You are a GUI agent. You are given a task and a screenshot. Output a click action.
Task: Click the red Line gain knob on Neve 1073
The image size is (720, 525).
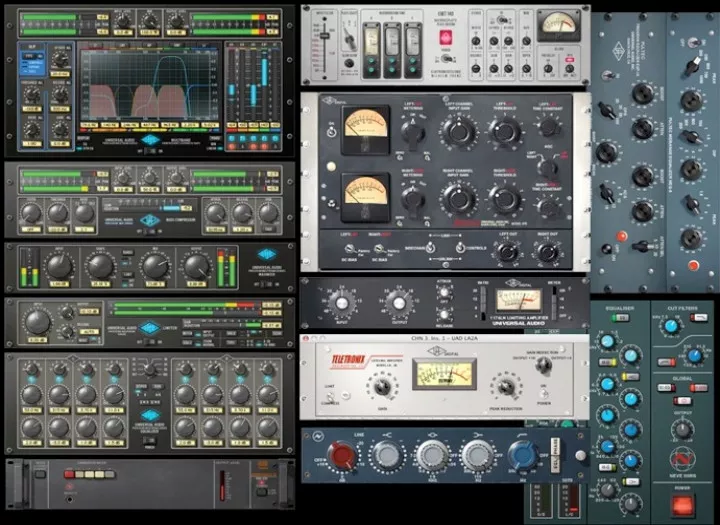pos(341,455)
